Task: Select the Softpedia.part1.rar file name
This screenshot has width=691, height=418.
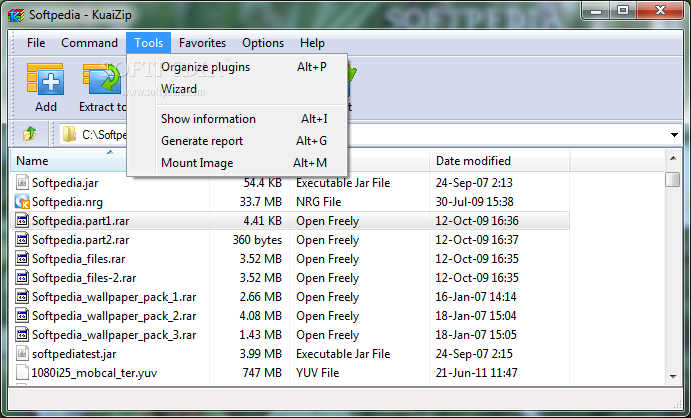Action: (81, 221)
